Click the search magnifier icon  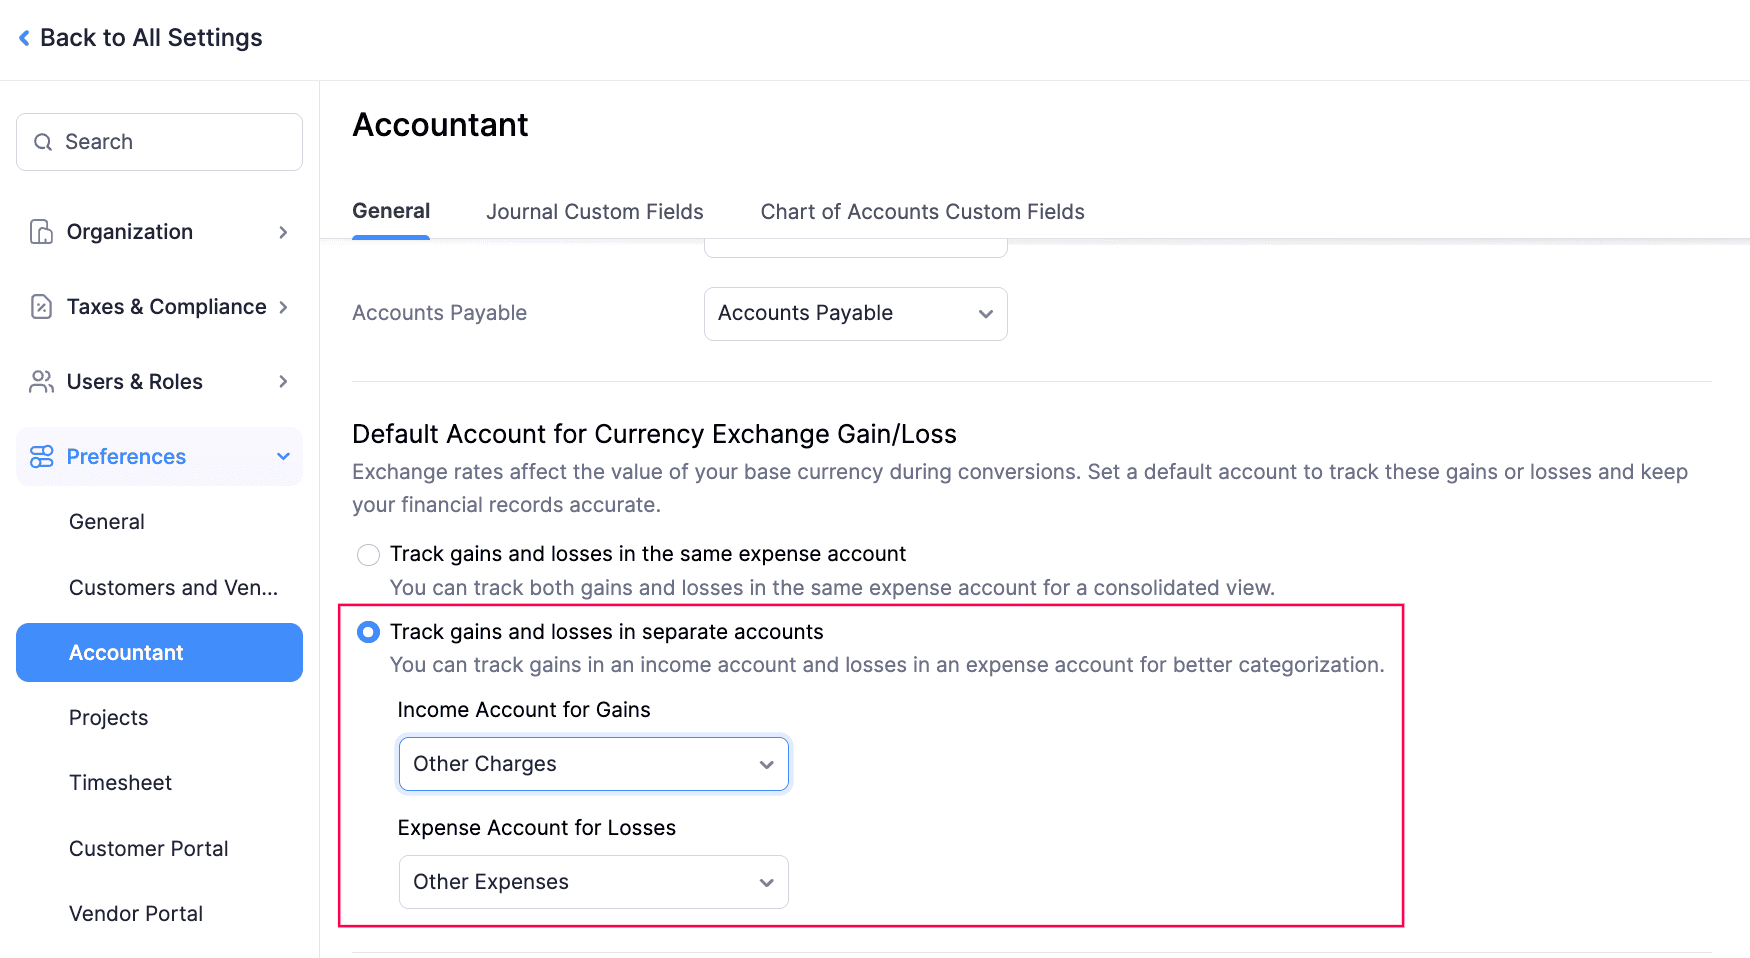[x=43, y=142]
